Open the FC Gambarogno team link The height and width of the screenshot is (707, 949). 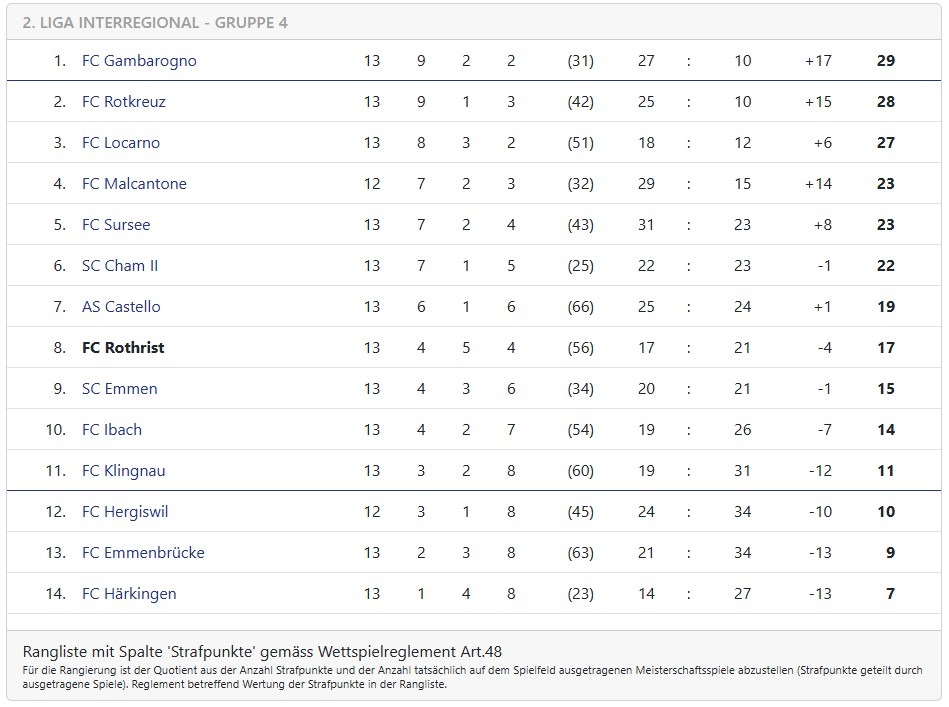[139, 61]
